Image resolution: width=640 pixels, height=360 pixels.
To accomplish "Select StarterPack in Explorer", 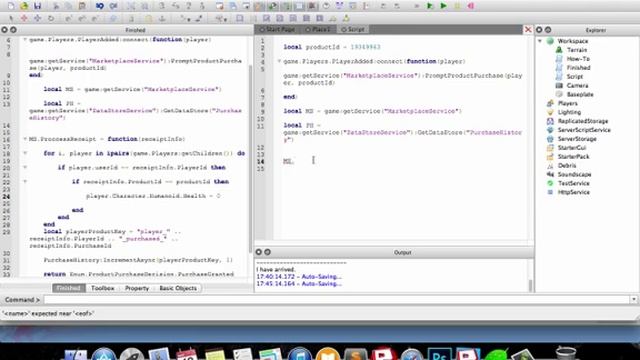I will point(573,157).
